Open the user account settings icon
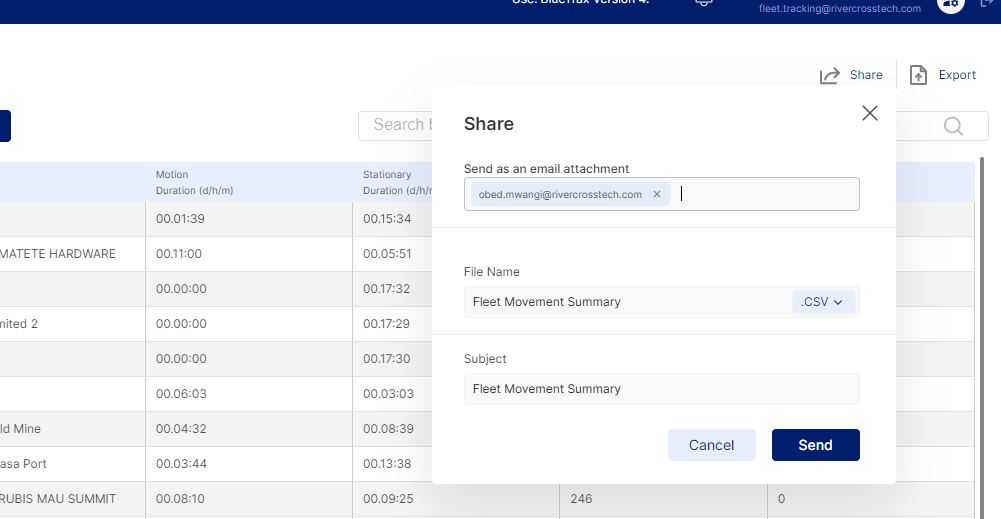 (949, 4)
